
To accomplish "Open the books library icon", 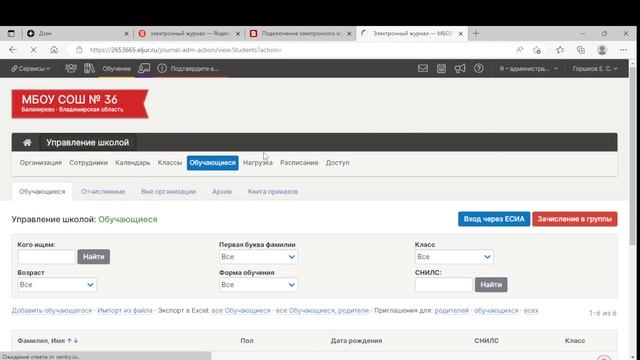I will point(89,68).
